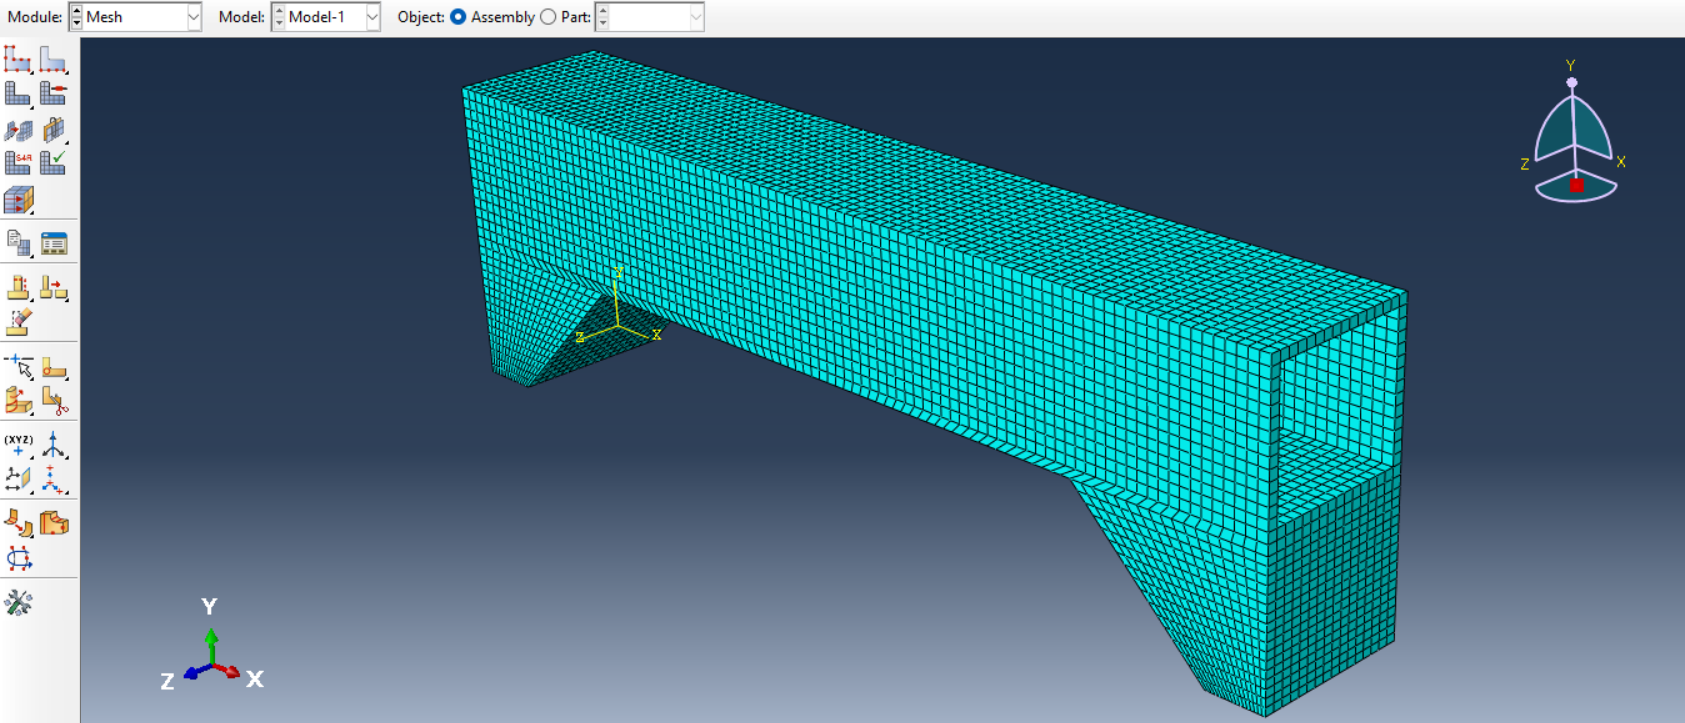Select the Partition Cell tool

pyautogui.click(x=18, y=401)
